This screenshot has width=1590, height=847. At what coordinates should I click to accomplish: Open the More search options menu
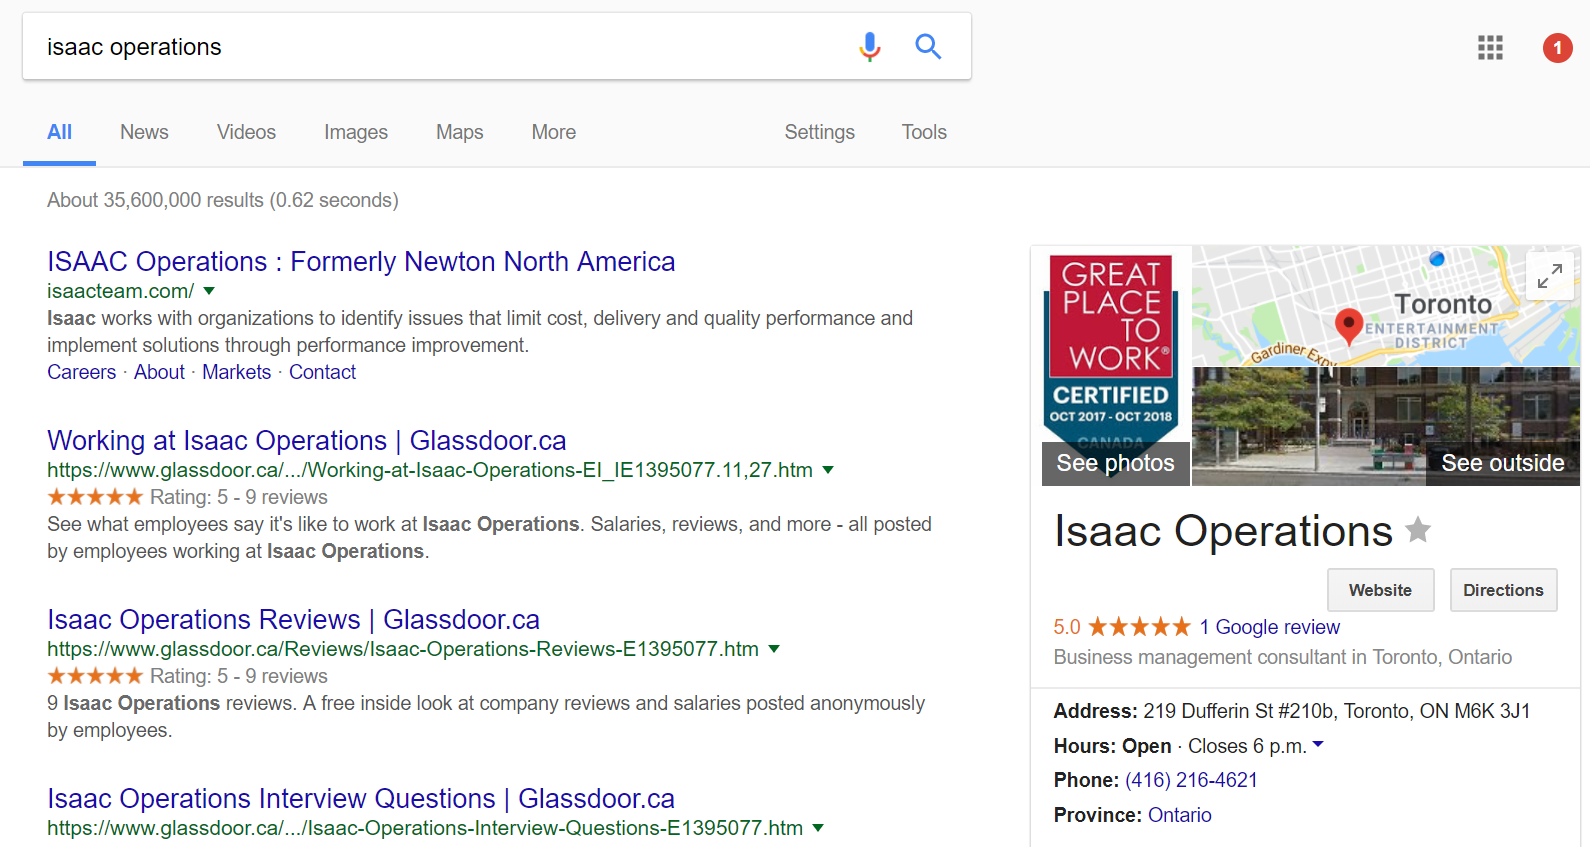coord(553,132)
